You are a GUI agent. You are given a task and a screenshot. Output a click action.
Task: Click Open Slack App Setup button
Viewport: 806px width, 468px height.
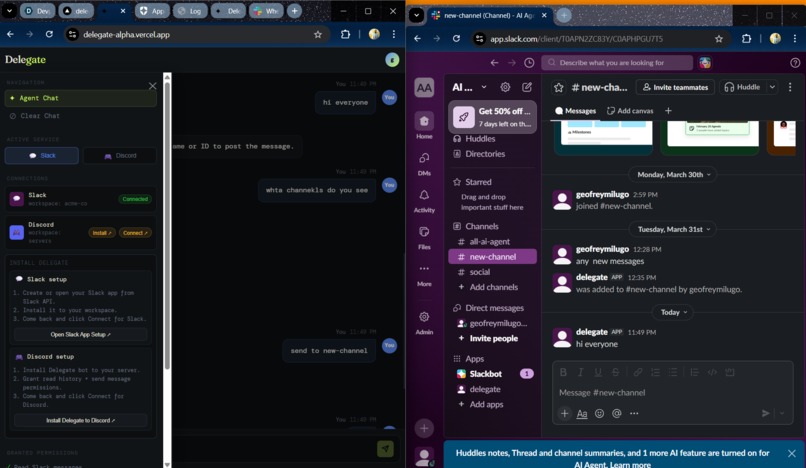tap(81, 334)
